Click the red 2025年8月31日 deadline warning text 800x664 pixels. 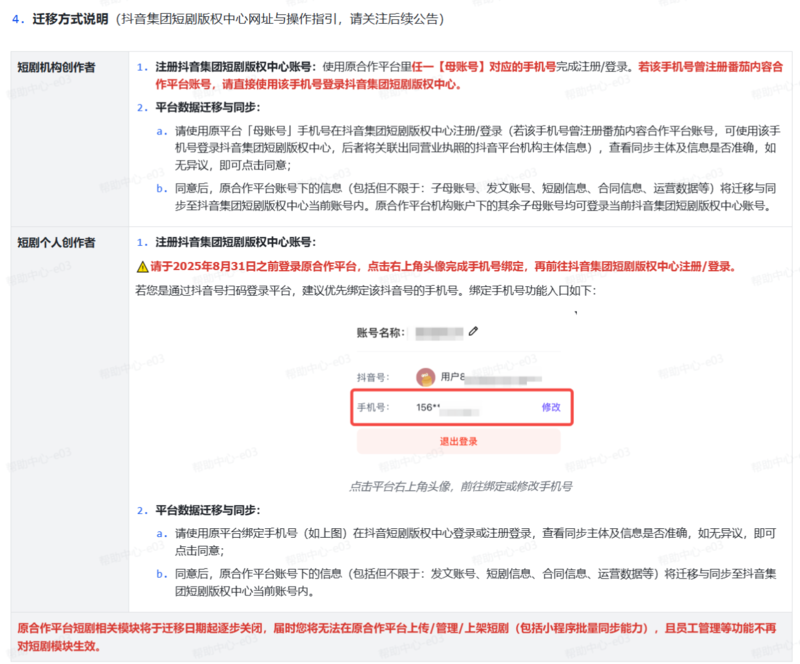click(x=442, y=267)
